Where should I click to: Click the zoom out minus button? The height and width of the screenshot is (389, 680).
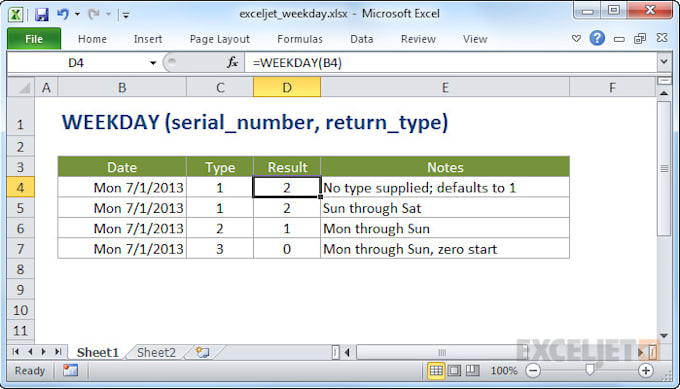533,371
